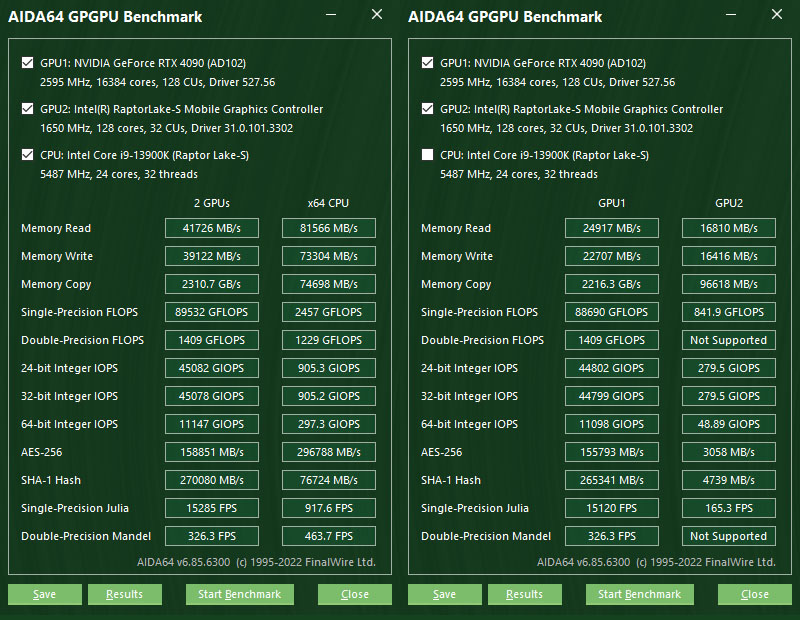Start Benchmark in the left window
The image size is (800, 620).
pos(240,594)
